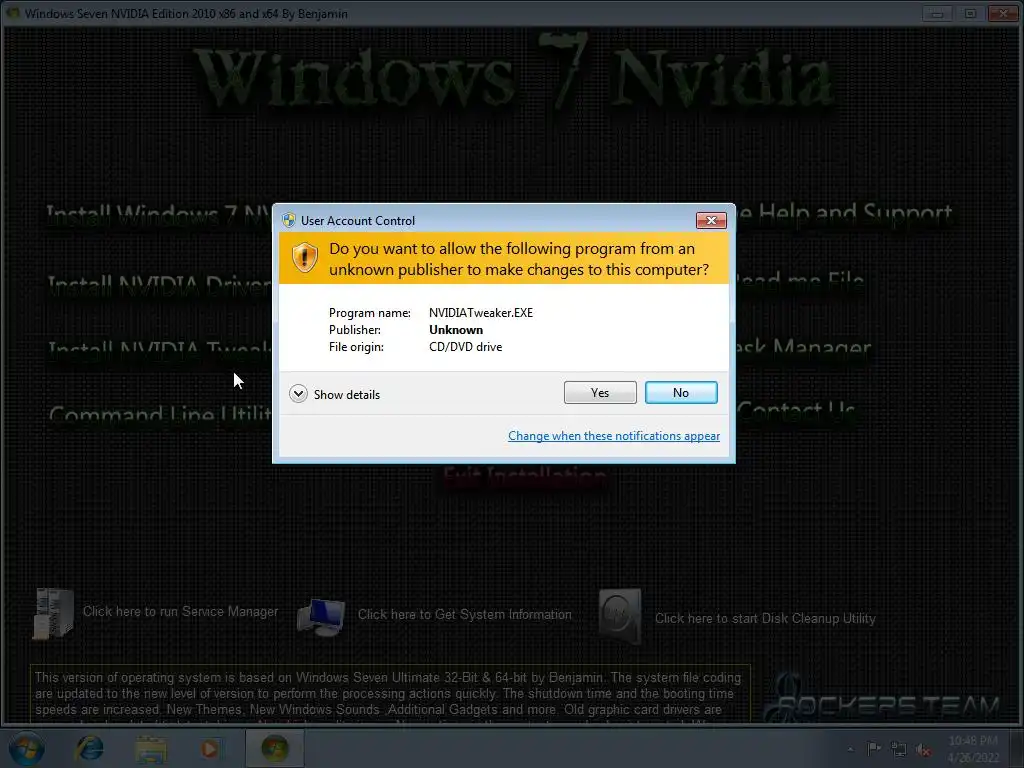Click 'Click here to start Disk Cleanup Utility'
Viewport: 1024px width, 768px height.
pyautogui.click(x=765, y=618)
